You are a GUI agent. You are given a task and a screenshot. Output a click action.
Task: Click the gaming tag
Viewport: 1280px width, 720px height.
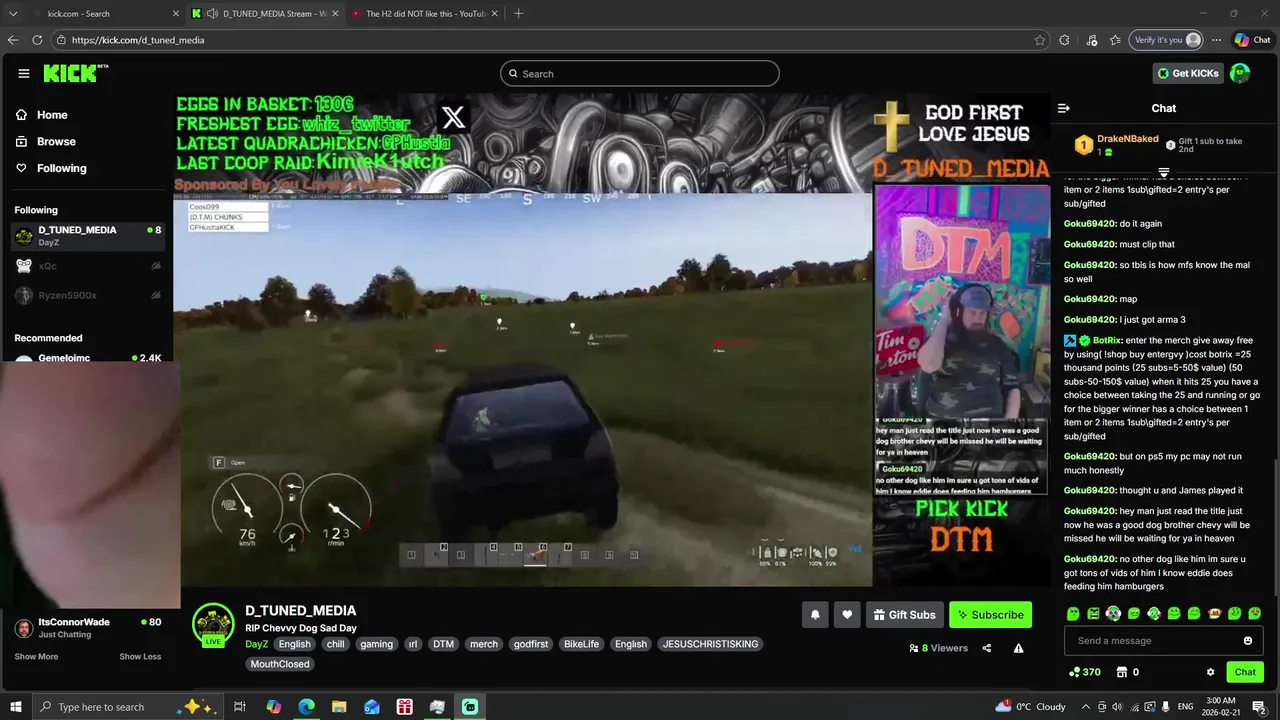tap(376, 644)
